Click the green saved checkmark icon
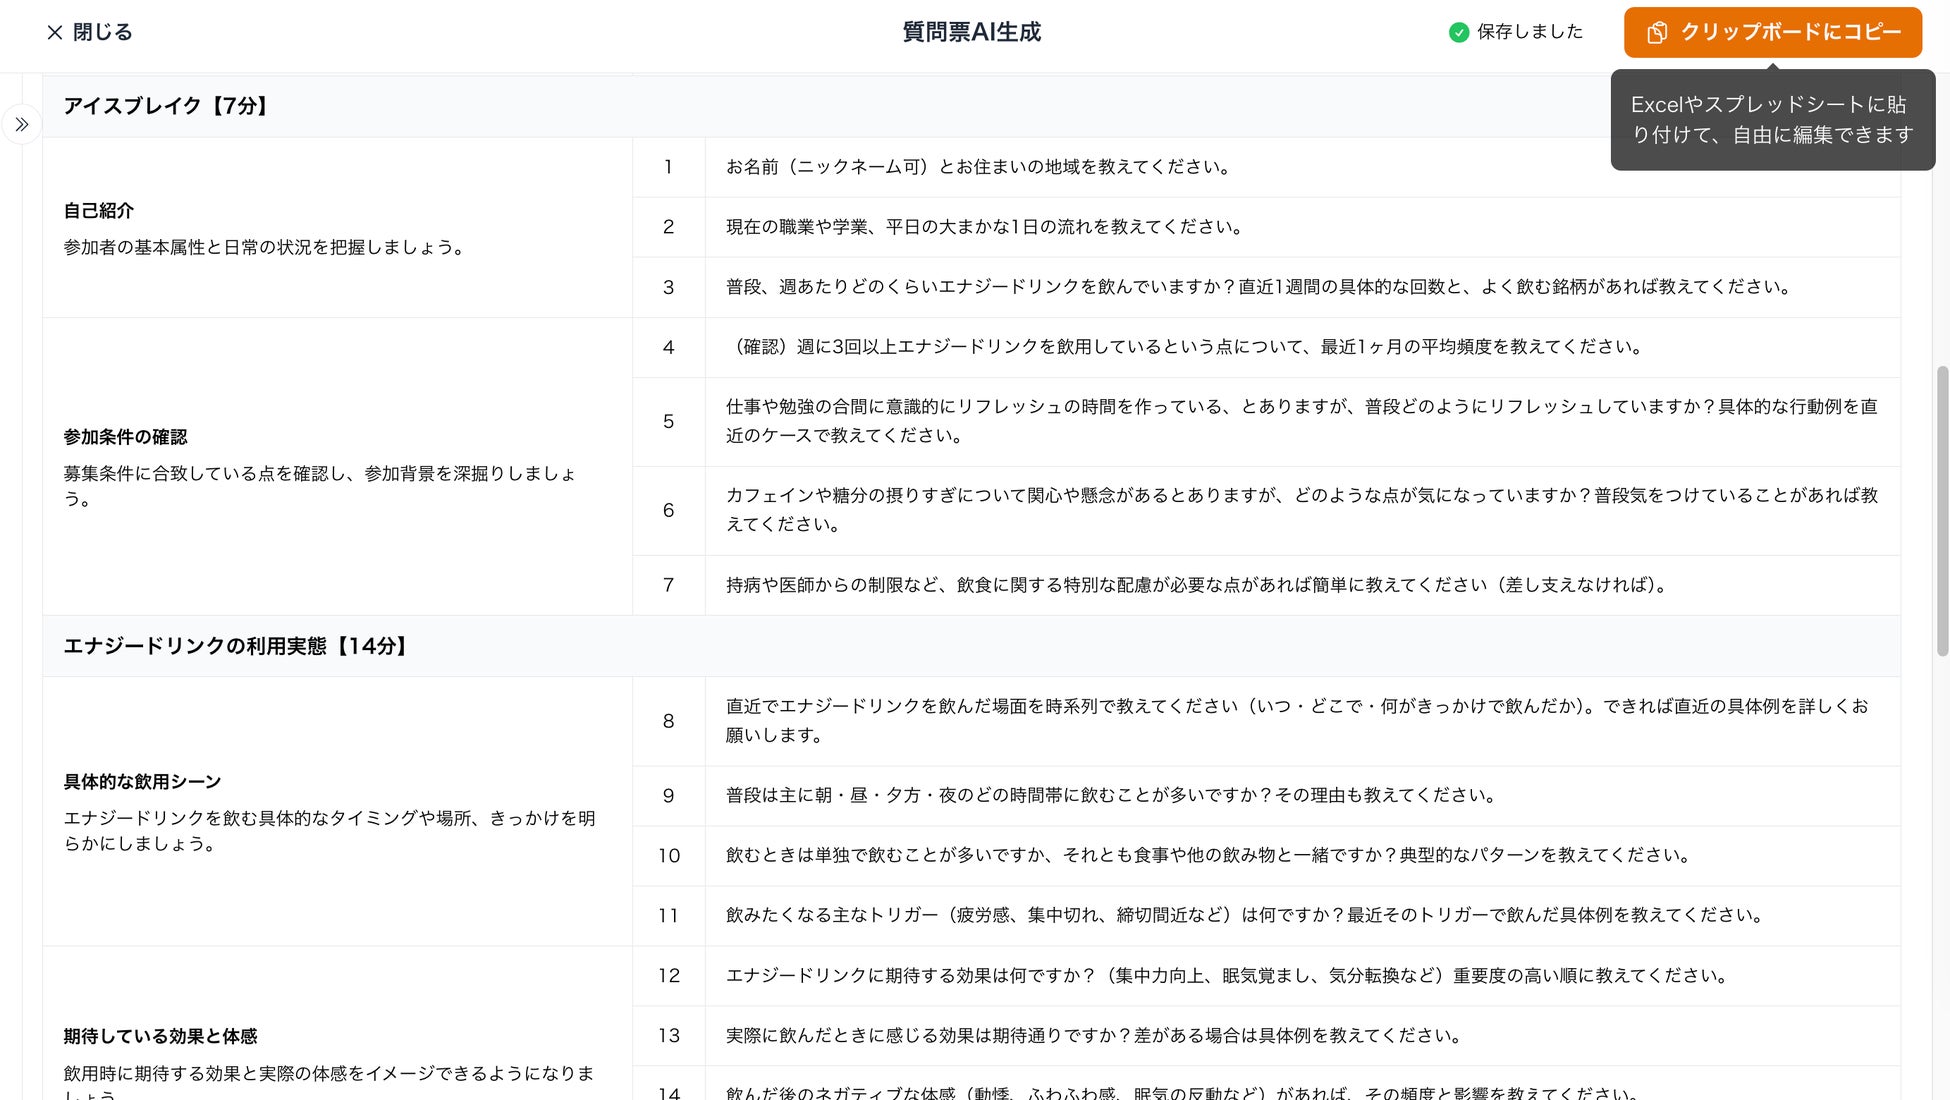 pyautogui.click(x=1459, y=32)
